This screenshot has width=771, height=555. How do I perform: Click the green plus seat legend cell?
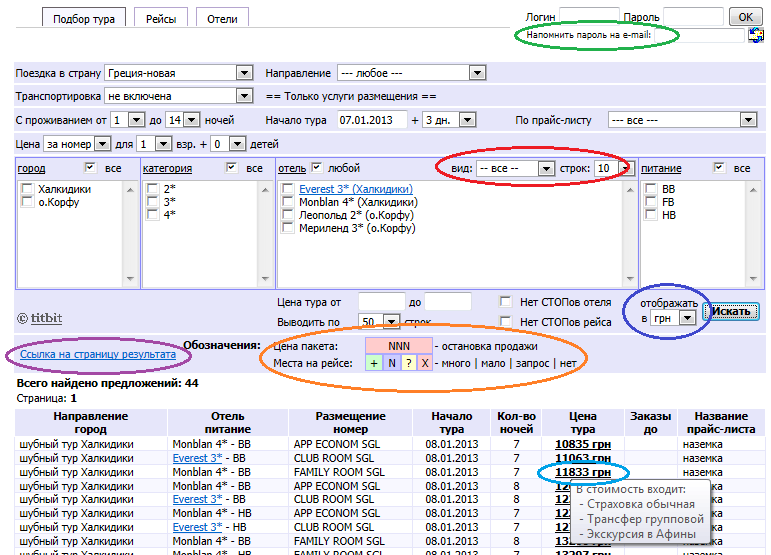(x=374, y=363)
